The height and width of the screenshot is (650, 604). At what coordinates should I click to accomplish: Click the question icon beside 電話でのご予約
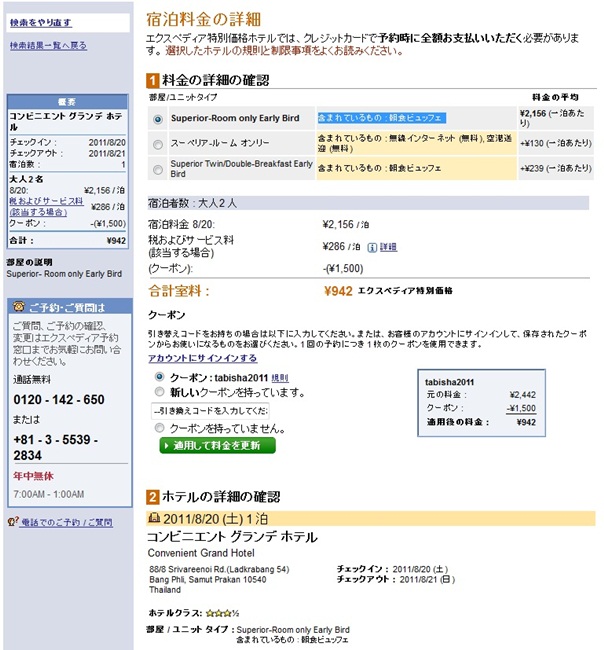12,521
